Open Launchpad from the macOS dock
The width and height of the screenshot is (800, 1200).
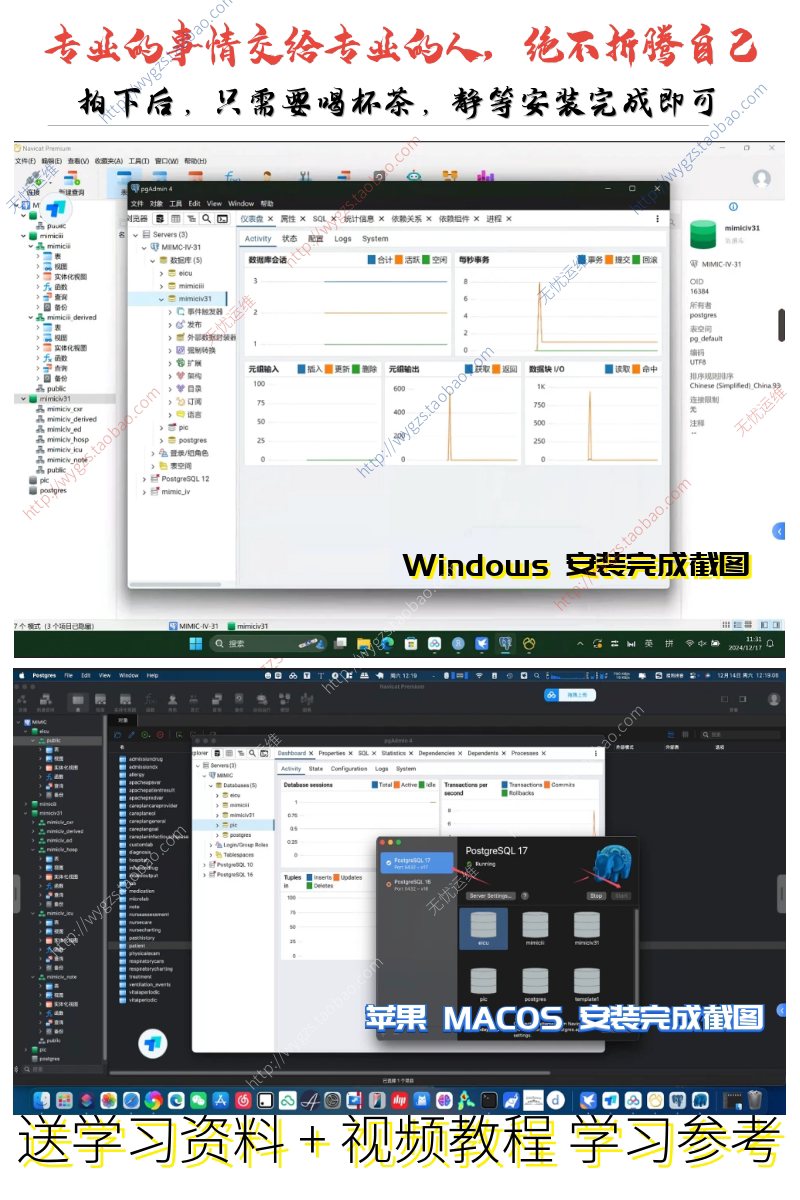[x=64, y=1100]
